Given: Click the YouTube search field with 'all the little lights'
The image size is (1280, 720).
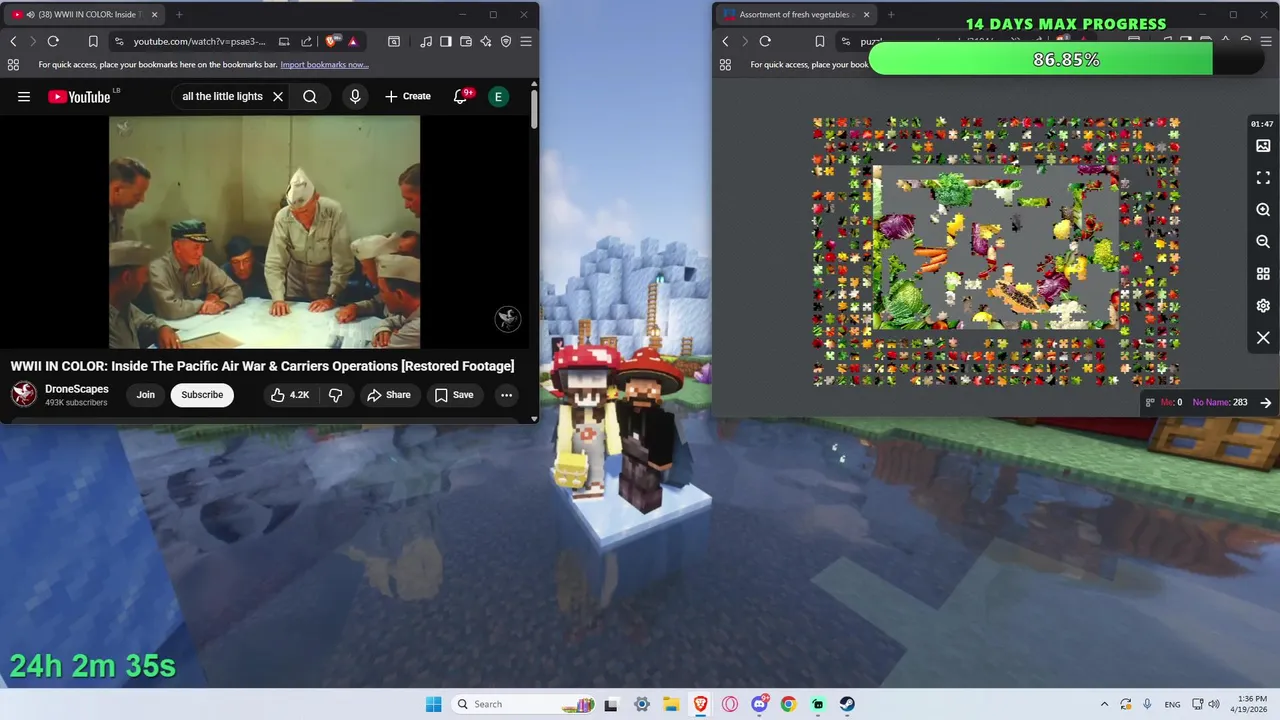Looking at the screenshot, I should tap(222, 97).
